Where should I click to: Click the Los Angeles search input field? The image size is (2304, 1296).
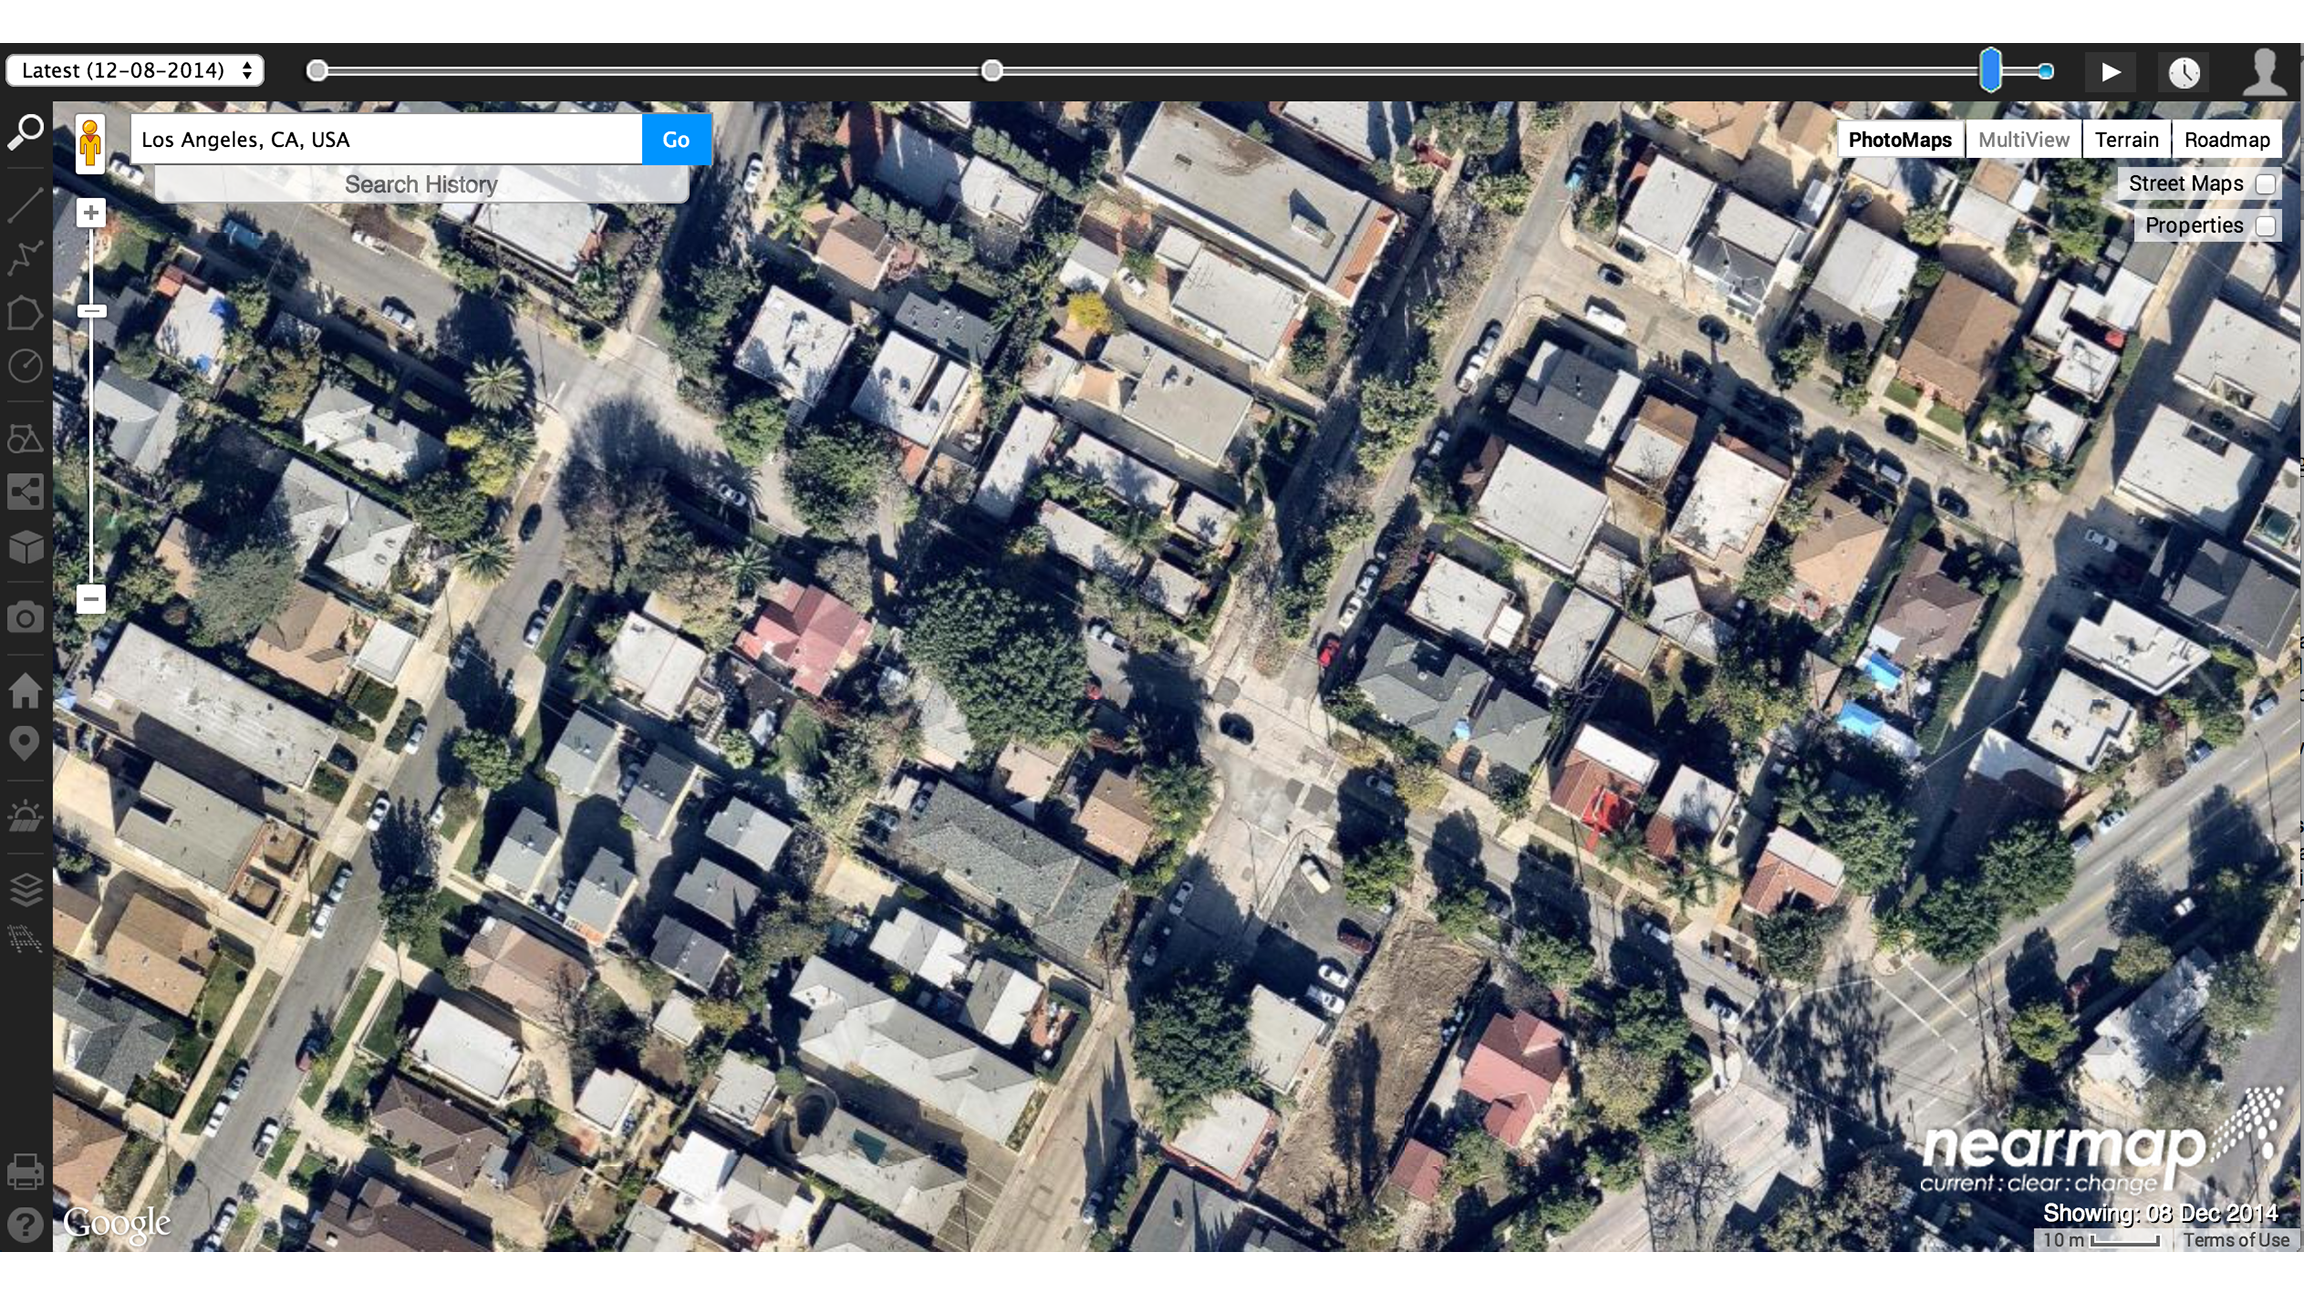(386, 140)
